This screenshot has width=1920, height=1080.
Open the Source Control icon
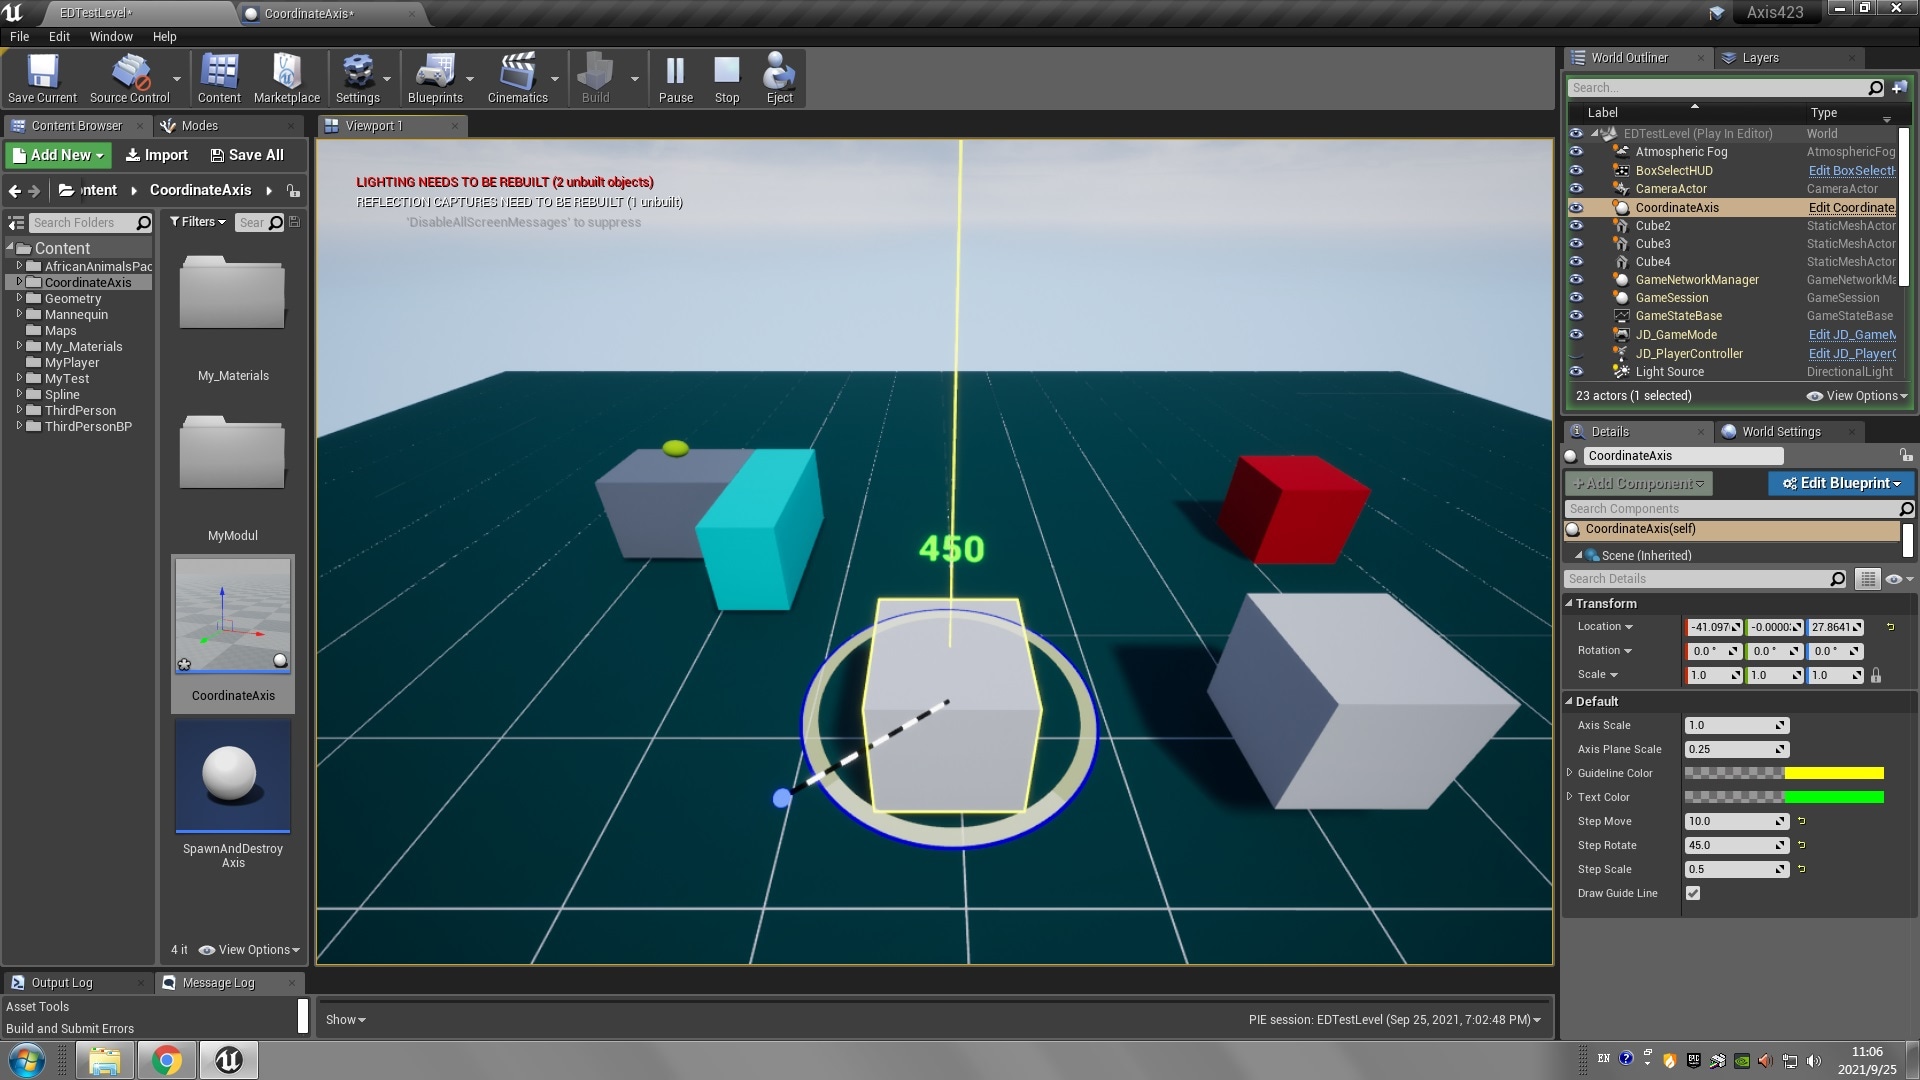pos(128,75)
